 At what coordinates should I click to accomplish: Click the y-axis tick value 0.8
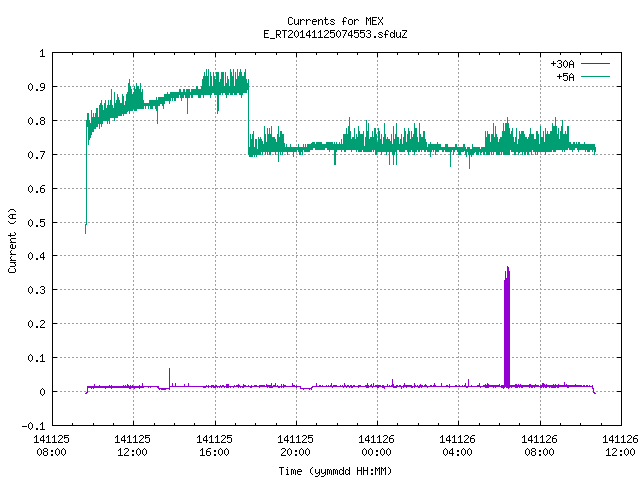(x=36, y=121)
